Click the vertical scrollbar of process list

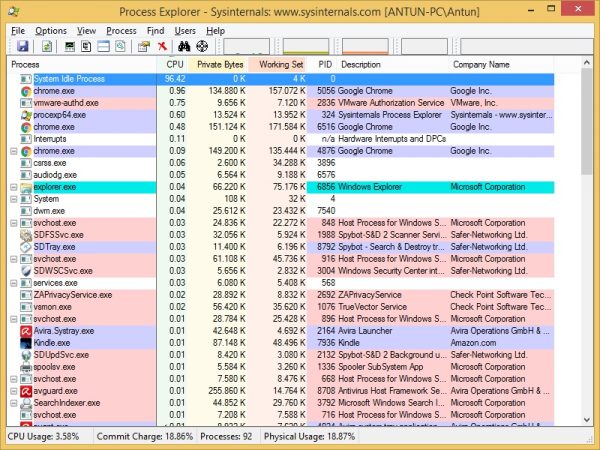(x=587, y=250)
